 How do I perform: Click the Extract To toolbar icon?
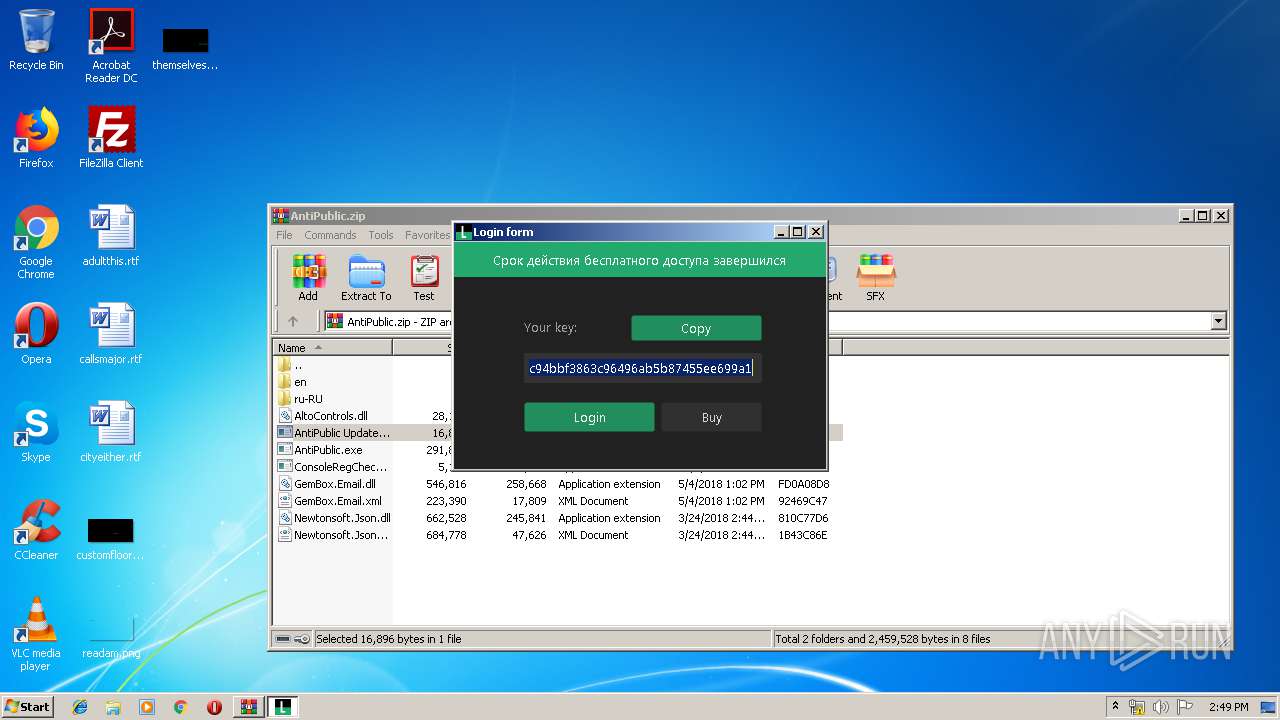pyautogui.click(x=366, y=277)
